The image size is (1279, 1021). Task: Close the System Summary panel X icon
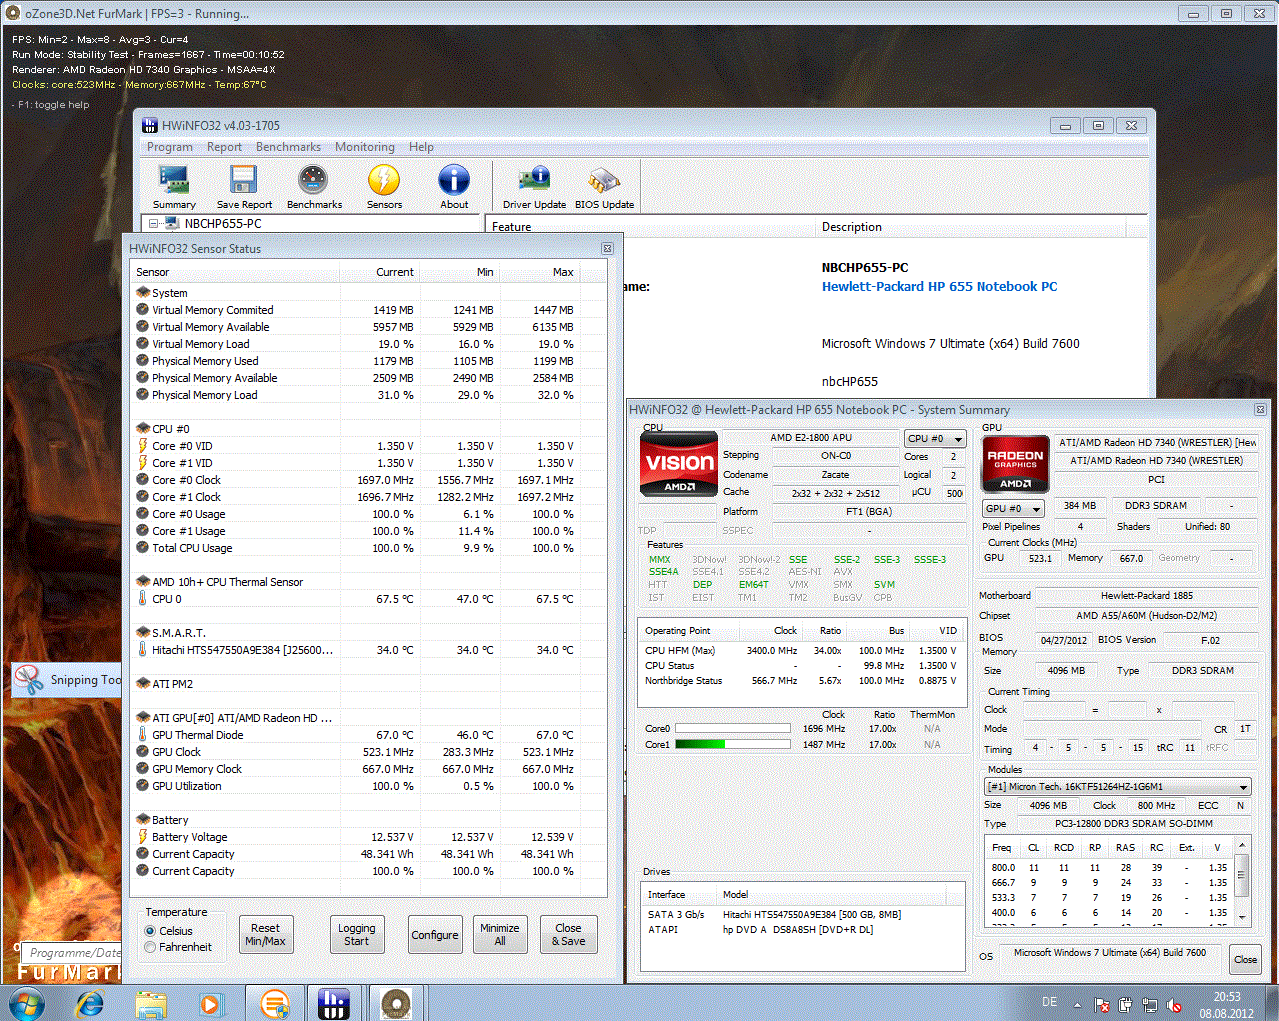point(1260,409)
